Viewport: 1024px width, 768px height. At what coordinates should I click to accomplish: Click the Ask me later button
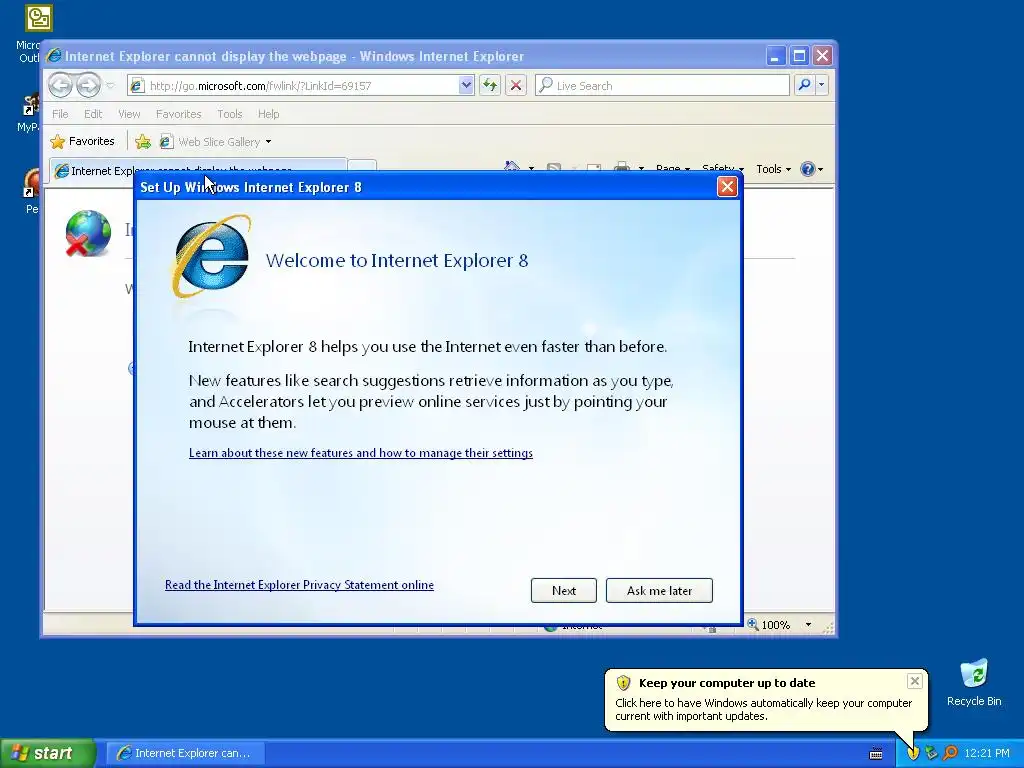pyautogui.click(x=659, y=590)
